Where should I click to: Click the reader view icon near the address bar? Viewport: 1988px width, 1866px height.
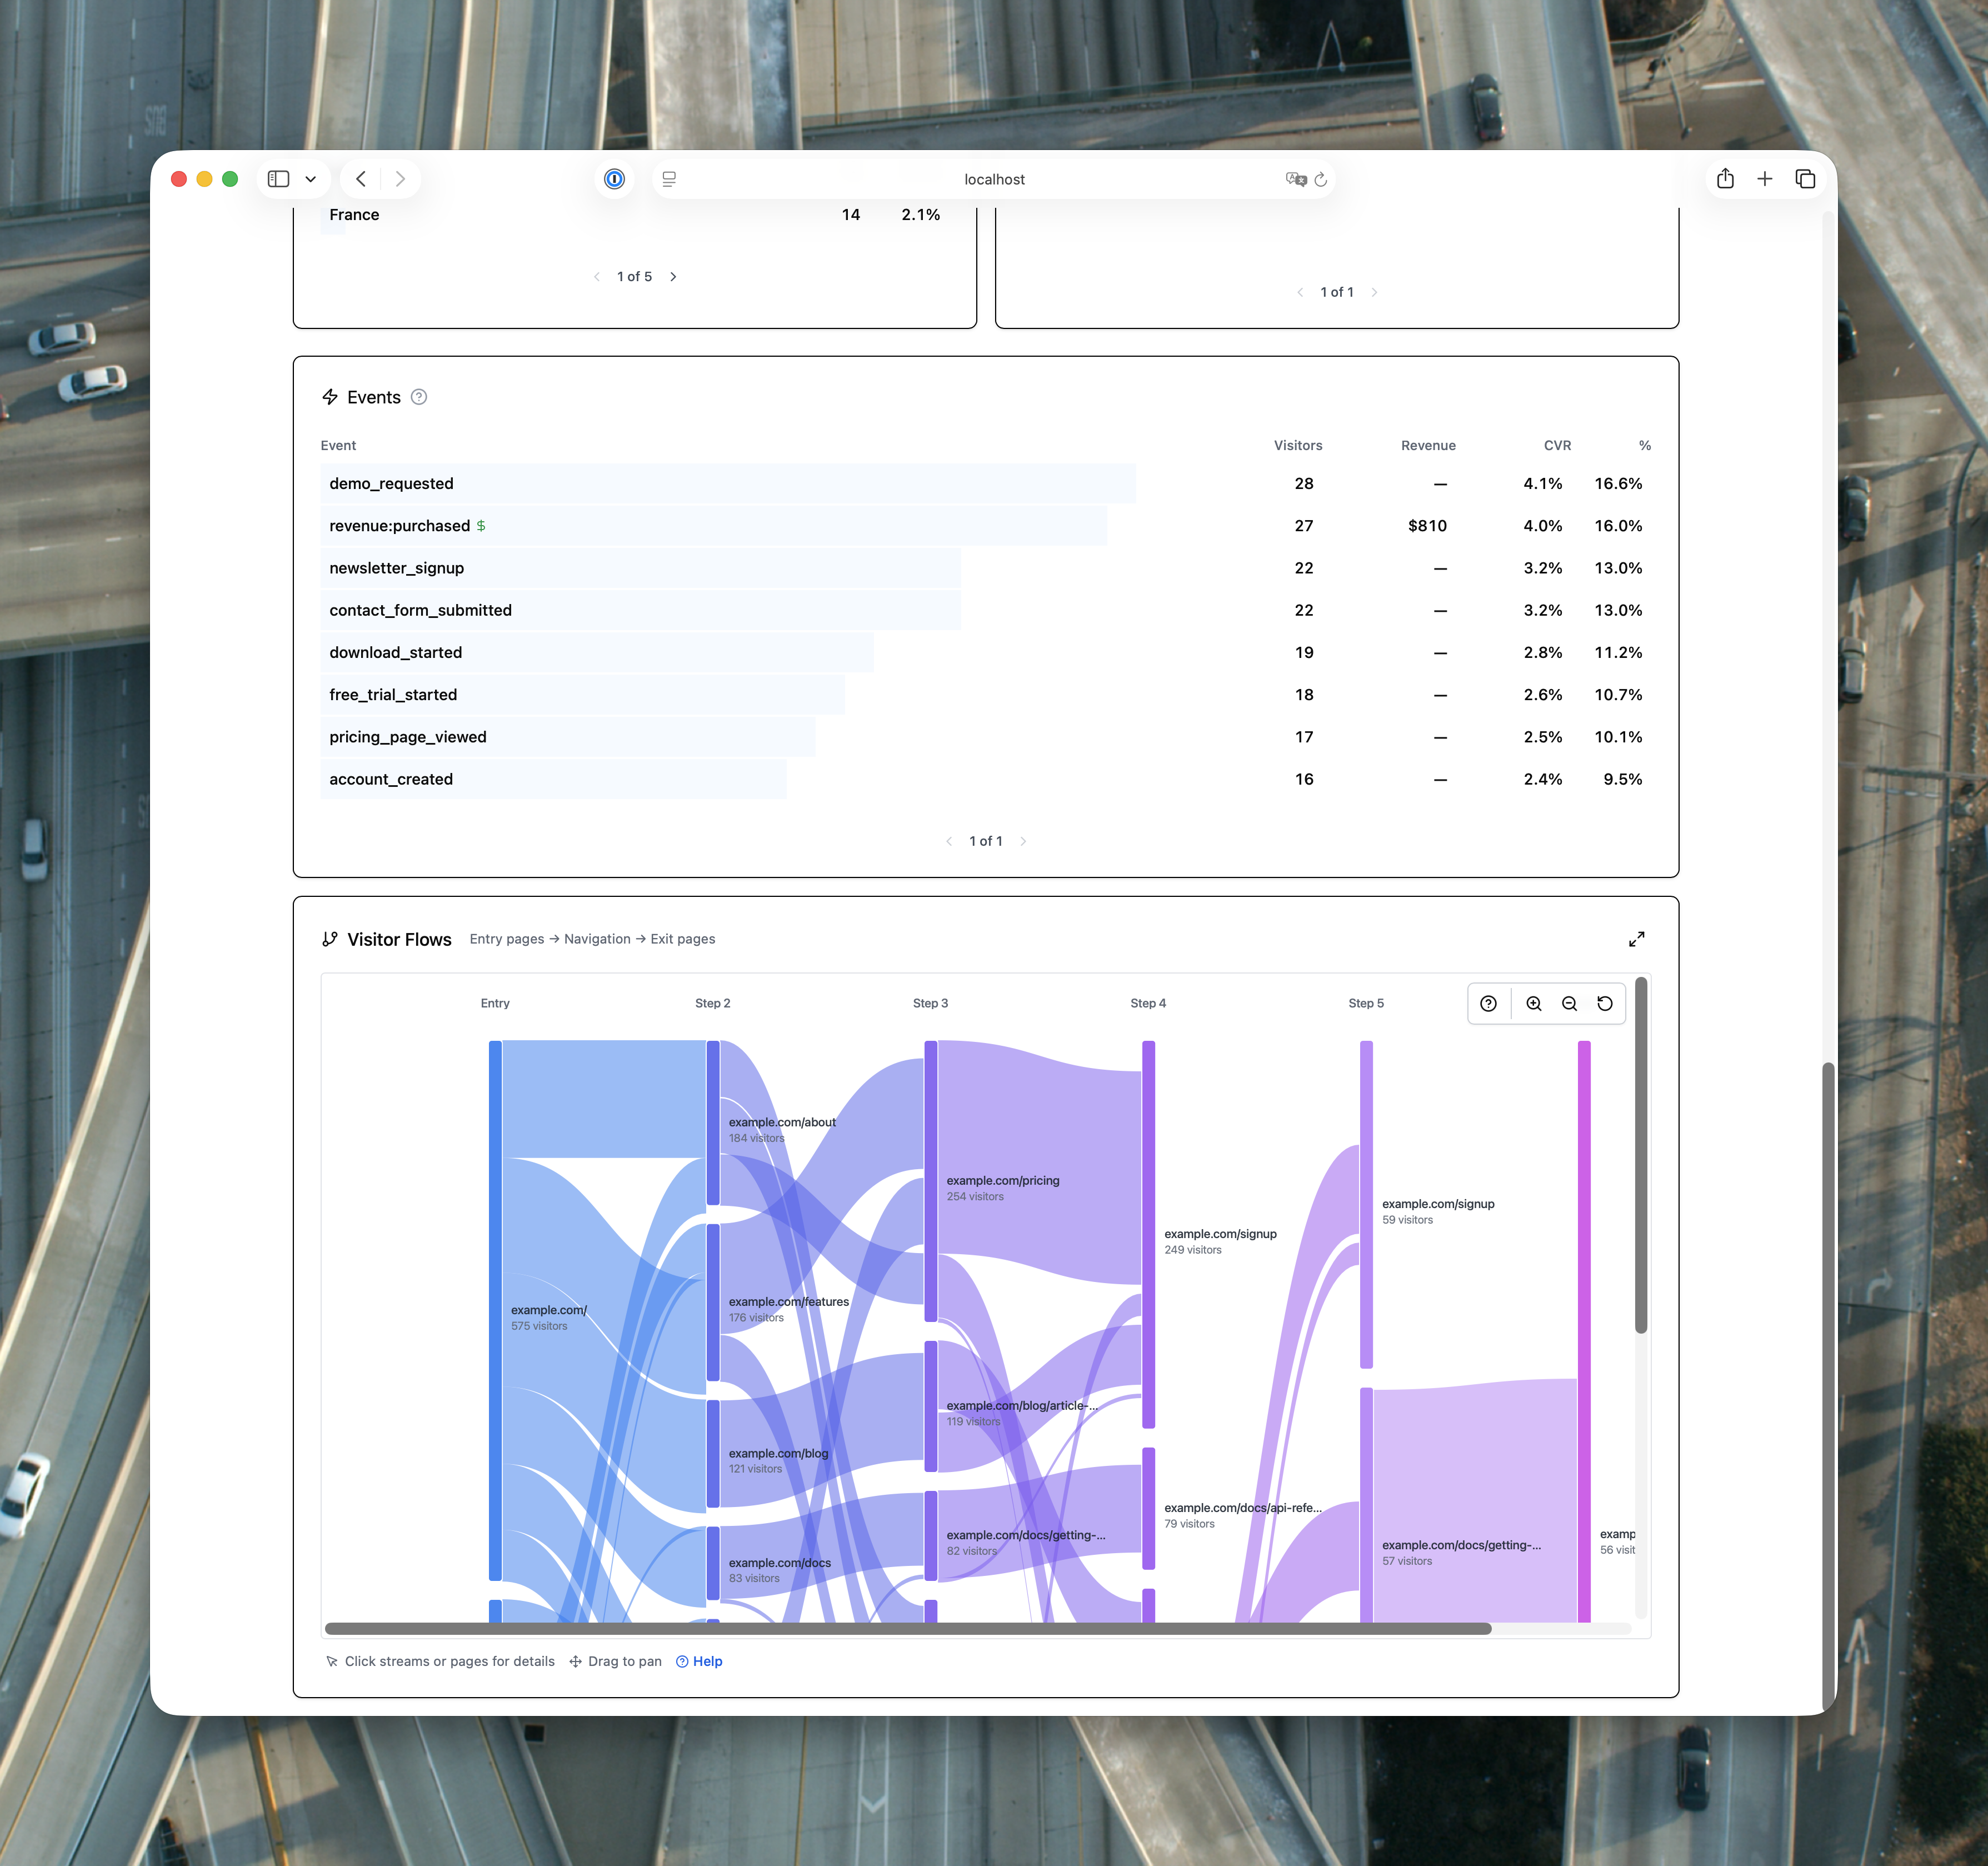[x=668, y=179]
